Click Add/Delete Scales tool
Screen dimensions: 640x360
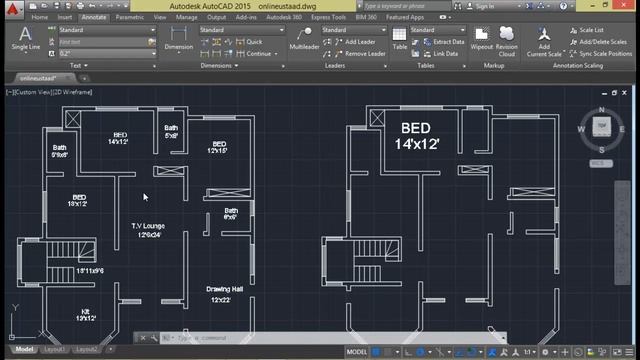tap(598, 42)
